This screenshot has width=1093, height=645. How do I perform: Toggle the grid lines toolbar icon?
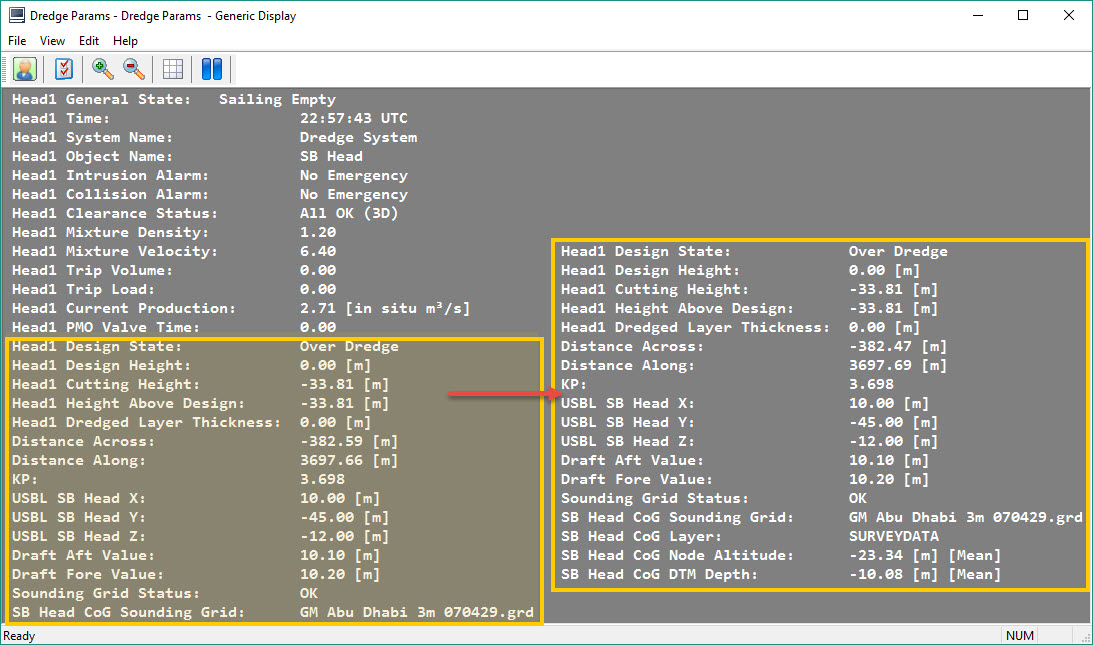[173, 69]
